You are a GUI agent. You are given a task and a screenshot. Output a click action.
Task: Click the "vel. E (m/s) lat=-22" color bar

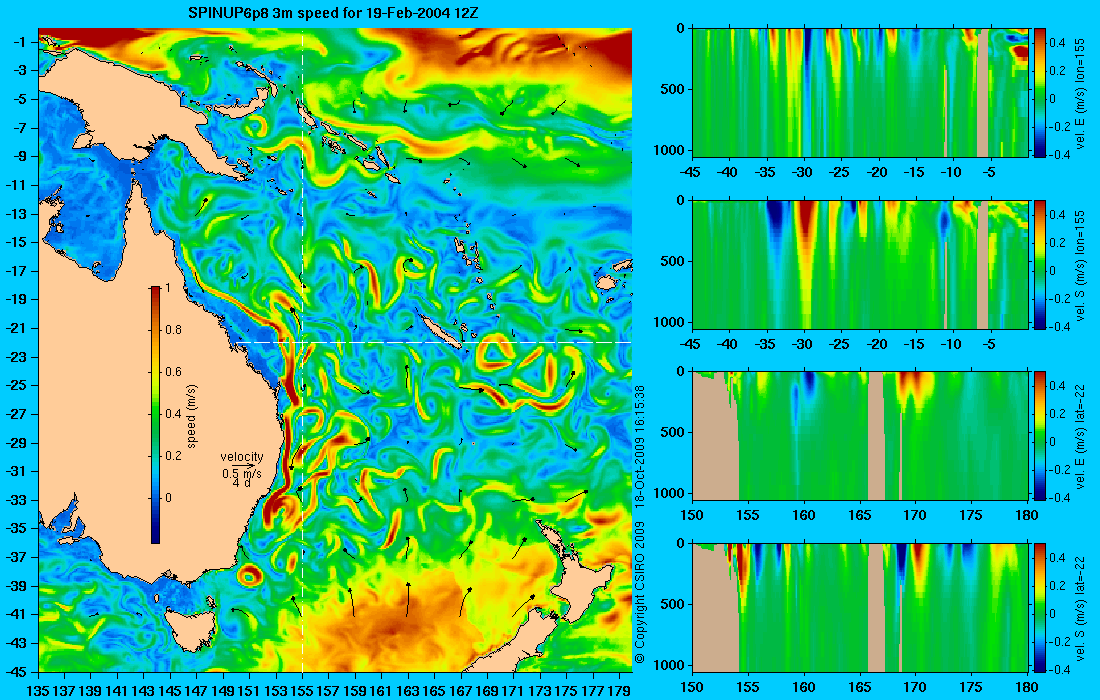(1040, 436)
